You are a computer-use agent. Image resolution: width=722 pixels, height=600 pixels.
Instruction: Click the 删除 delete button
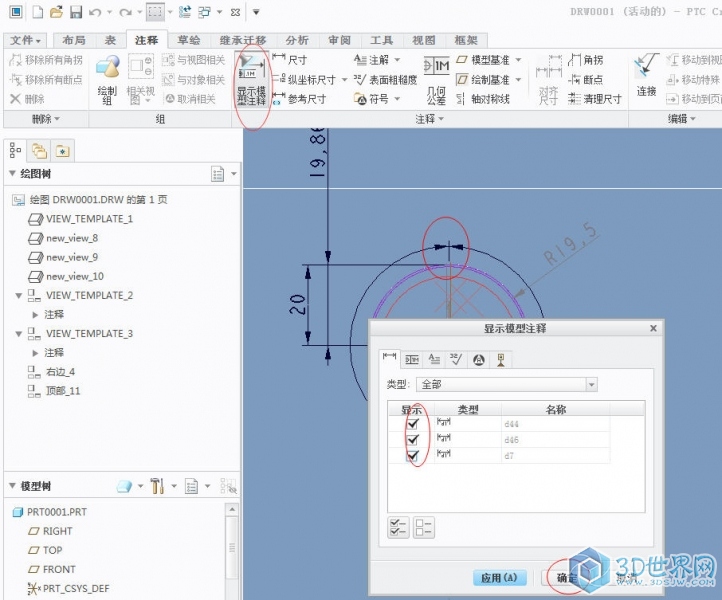[27, 99]
